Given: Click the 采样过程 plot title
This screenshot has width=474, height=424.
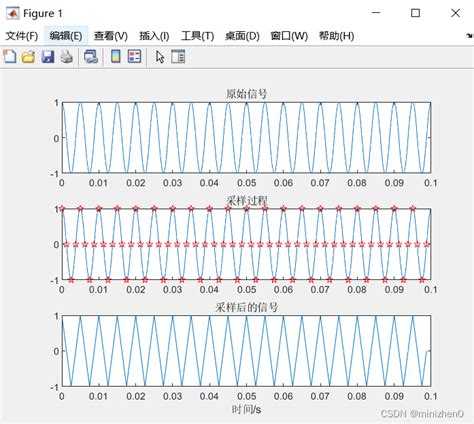Looking at the screenshot, I should coord(246,200).
